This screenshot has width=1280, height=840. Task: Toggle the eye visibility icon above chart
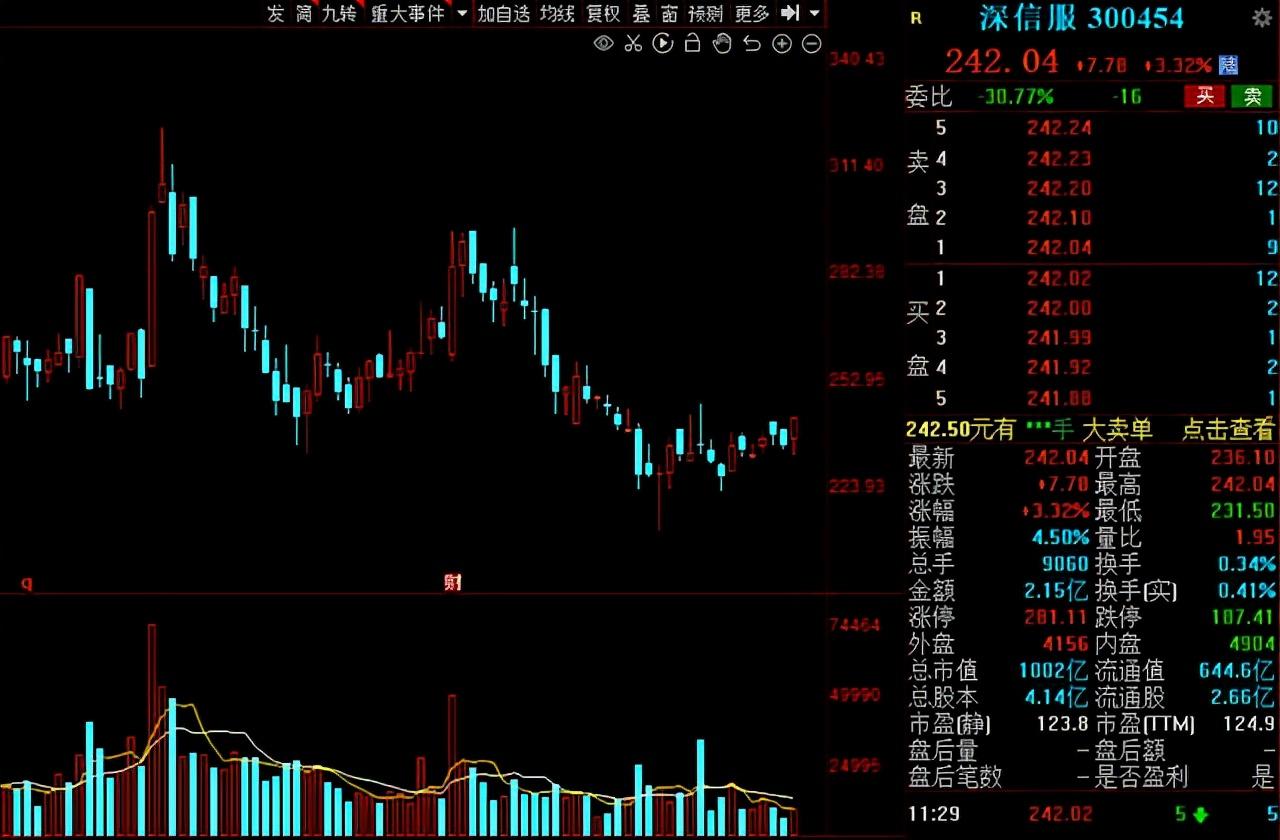[x=603, y=43]
